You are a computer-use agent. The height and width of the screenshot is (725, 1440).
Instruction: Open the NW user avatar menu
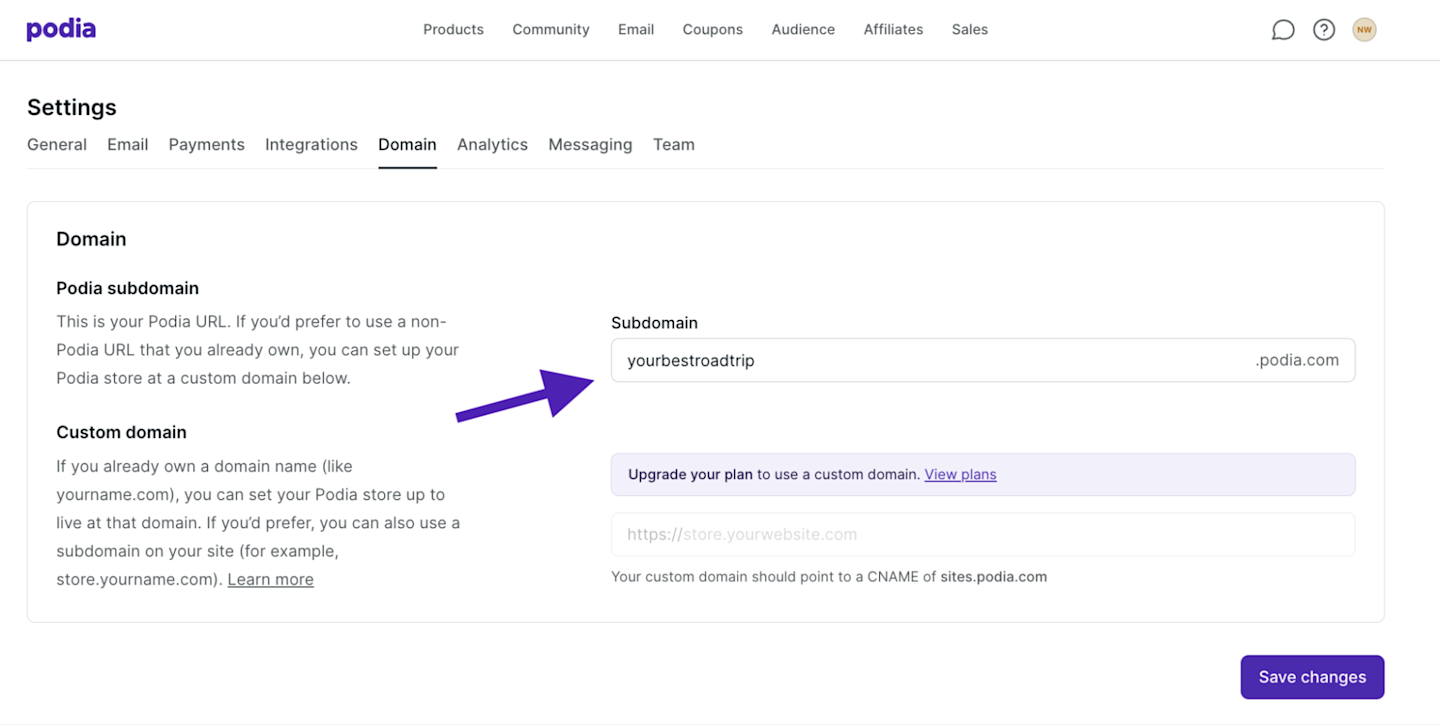(1364, 30)
